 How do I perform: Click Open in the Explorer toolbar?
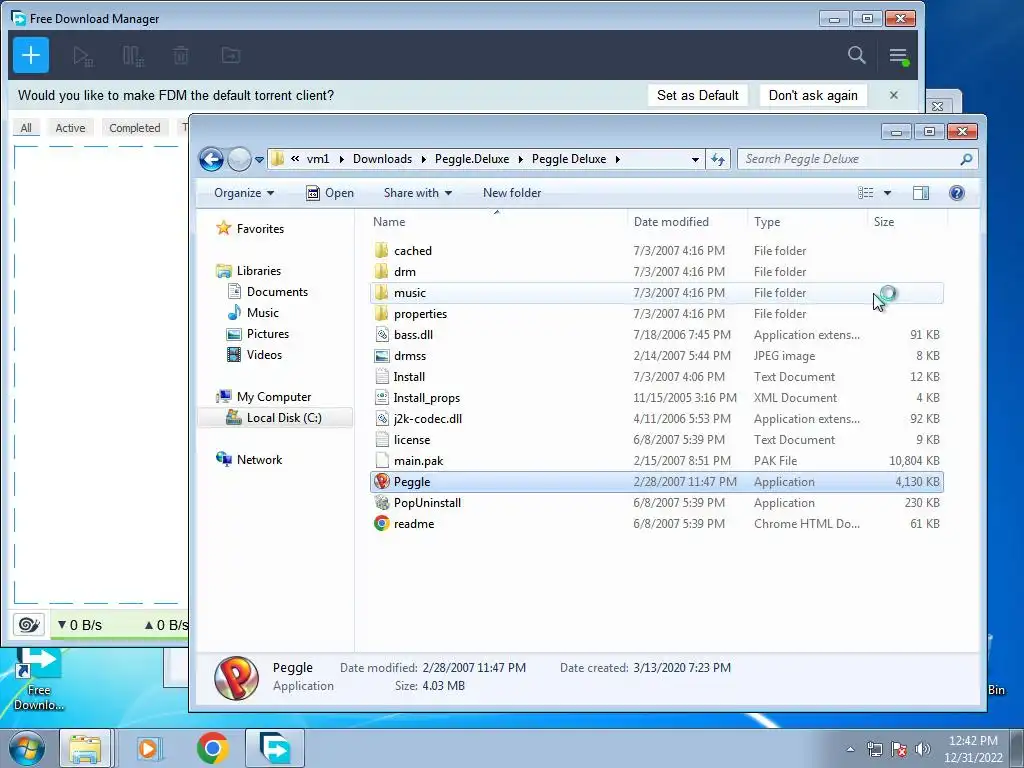pos(330,193)
